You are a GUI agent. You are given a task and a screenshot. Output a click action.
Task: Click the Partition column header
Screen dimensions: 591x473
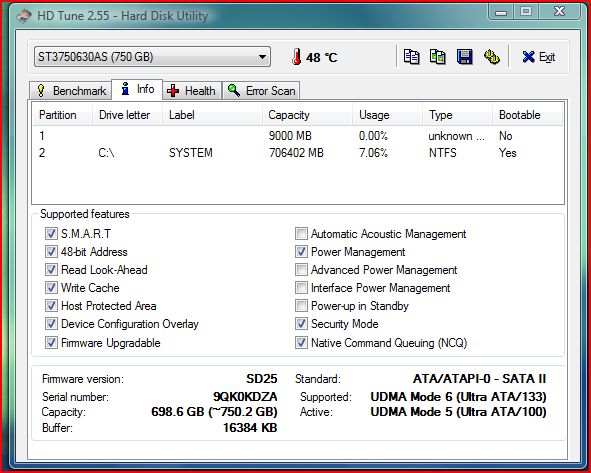pyautogui.click(x=62, y=115)
